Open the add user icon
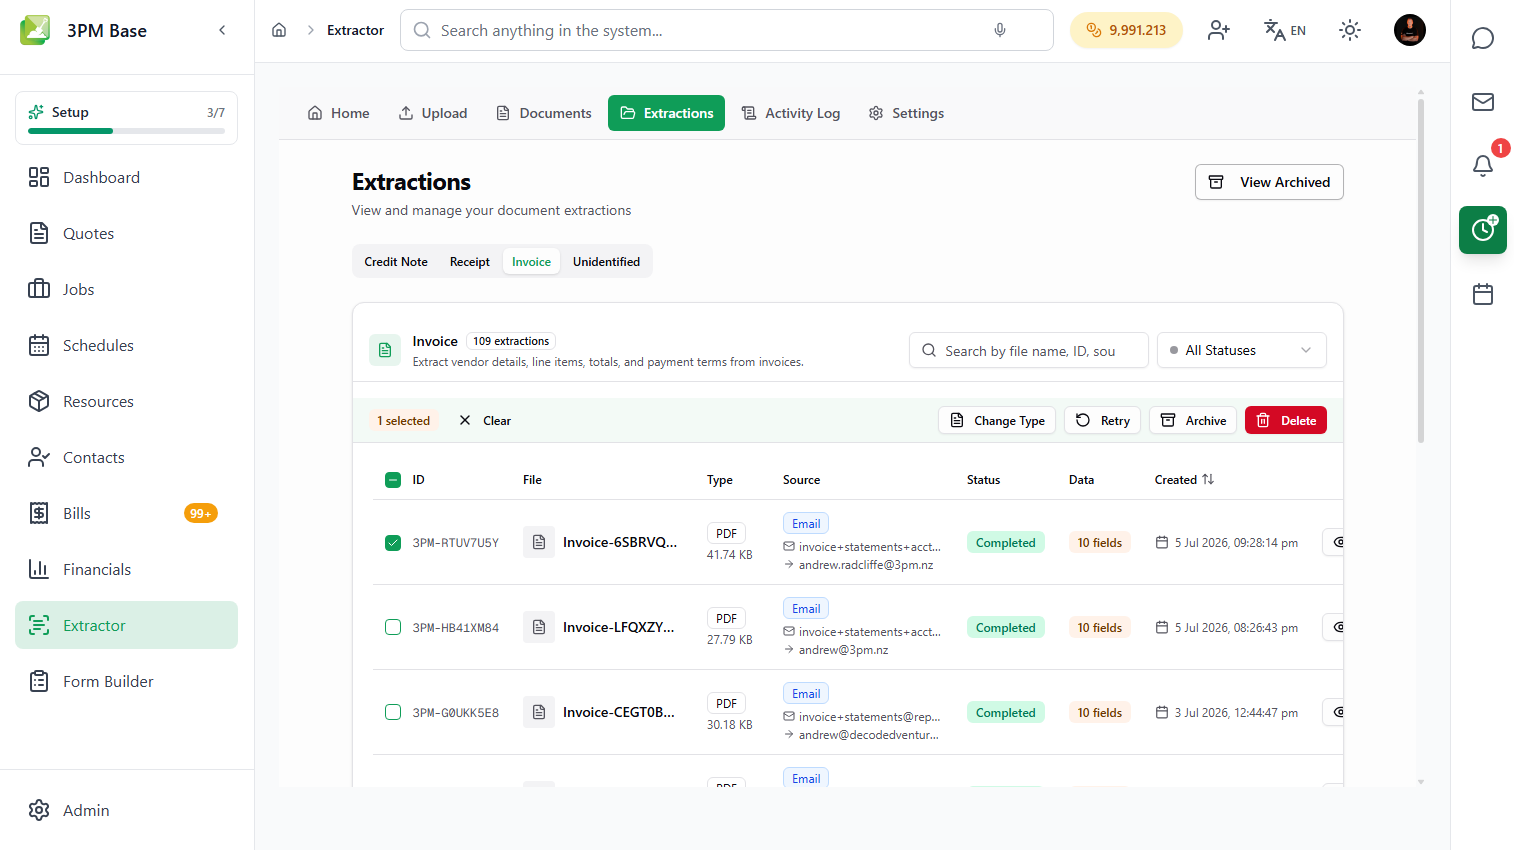Image resolution: width=1515 pixels, height=852 pixels. [1218, 30]
